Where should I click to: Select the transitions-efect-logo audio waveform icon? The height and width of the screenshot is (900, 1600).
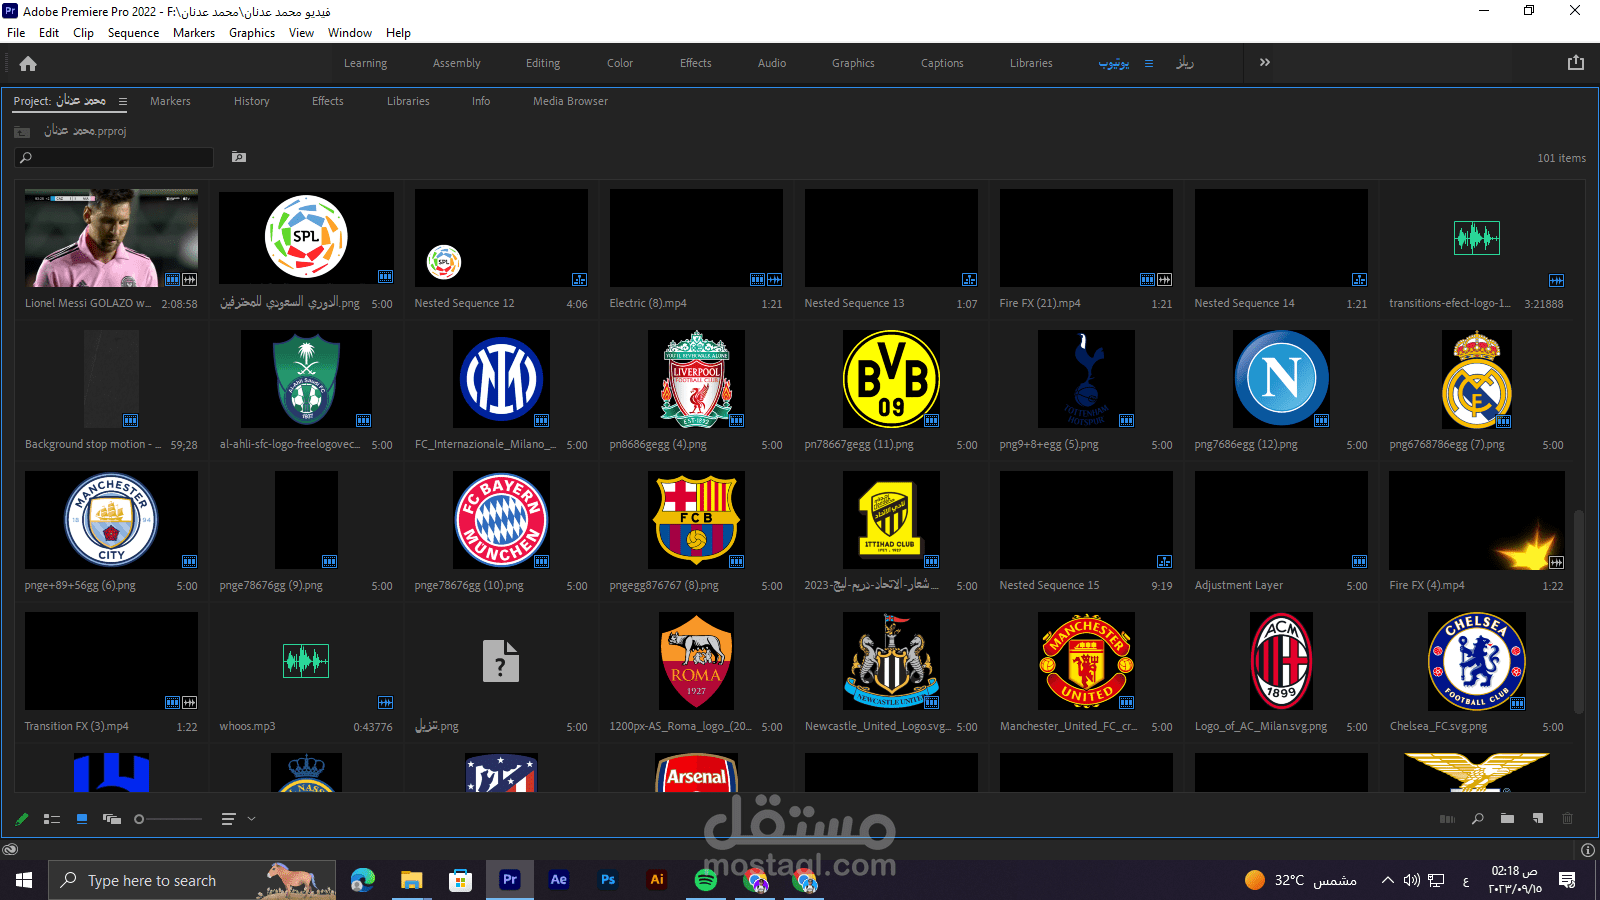click(1477, 238)
